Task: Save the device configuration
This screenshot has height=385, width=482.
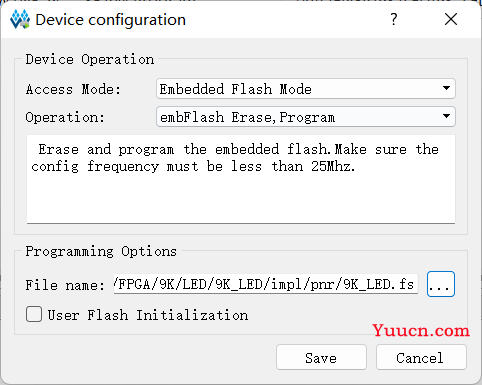Action: (x=321, y=357)
